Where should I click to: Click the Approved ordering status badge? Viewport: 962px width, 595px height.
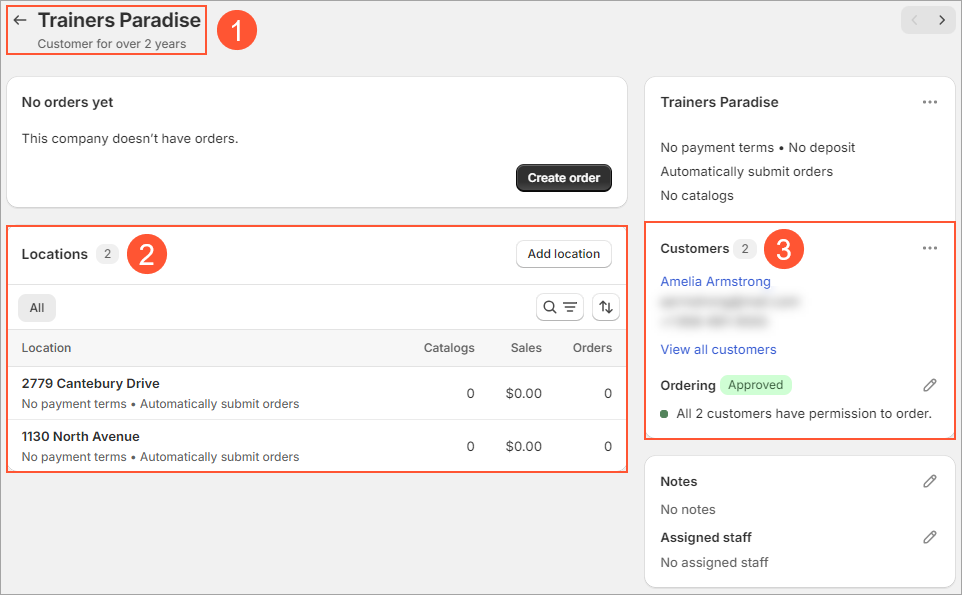click(755, 385)
